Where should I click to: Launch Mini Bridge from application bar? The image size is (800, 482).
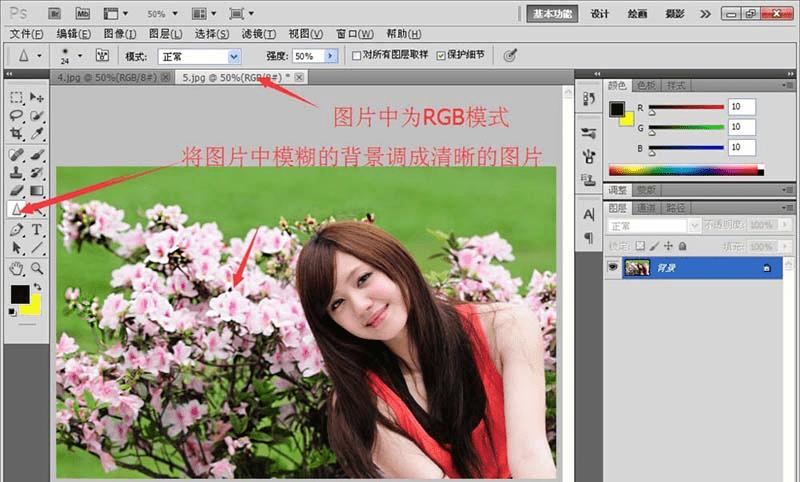point(83,14)
